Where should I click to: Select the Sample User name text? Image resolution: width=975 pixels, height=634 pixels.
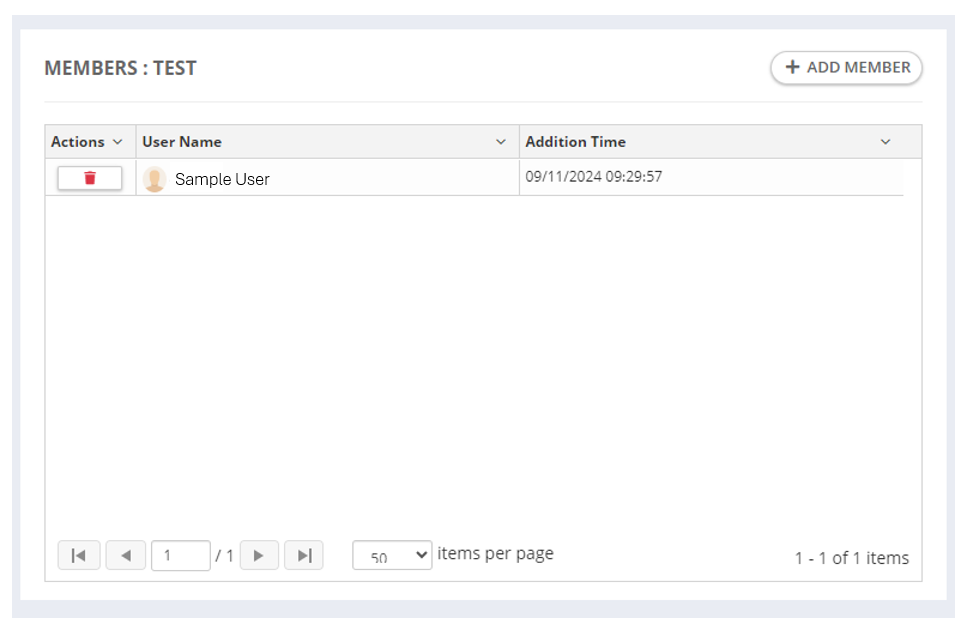pyautogui.click(x=222, y=179)
